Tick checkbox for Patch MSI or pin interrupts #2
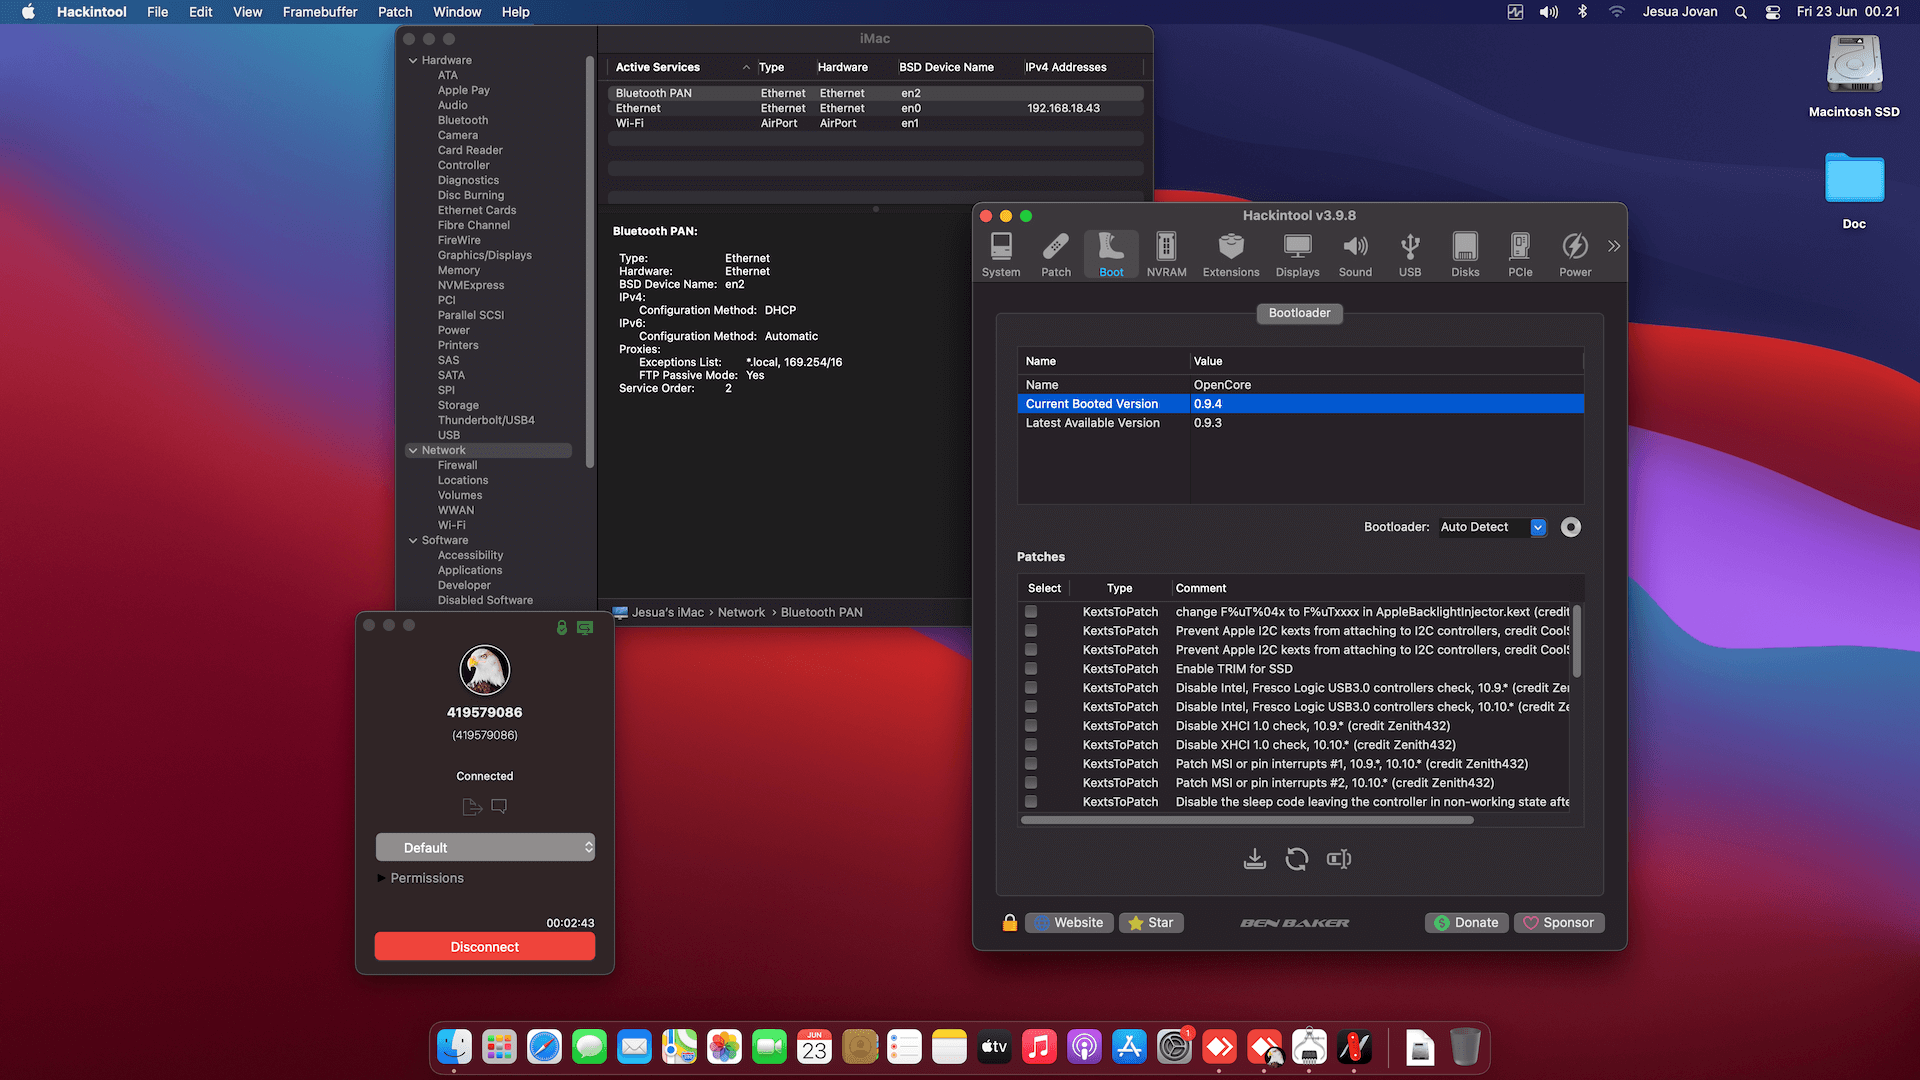The height and width of the screenshot is (1080, 1920). pyautogui.click(x=1031, y=783)
